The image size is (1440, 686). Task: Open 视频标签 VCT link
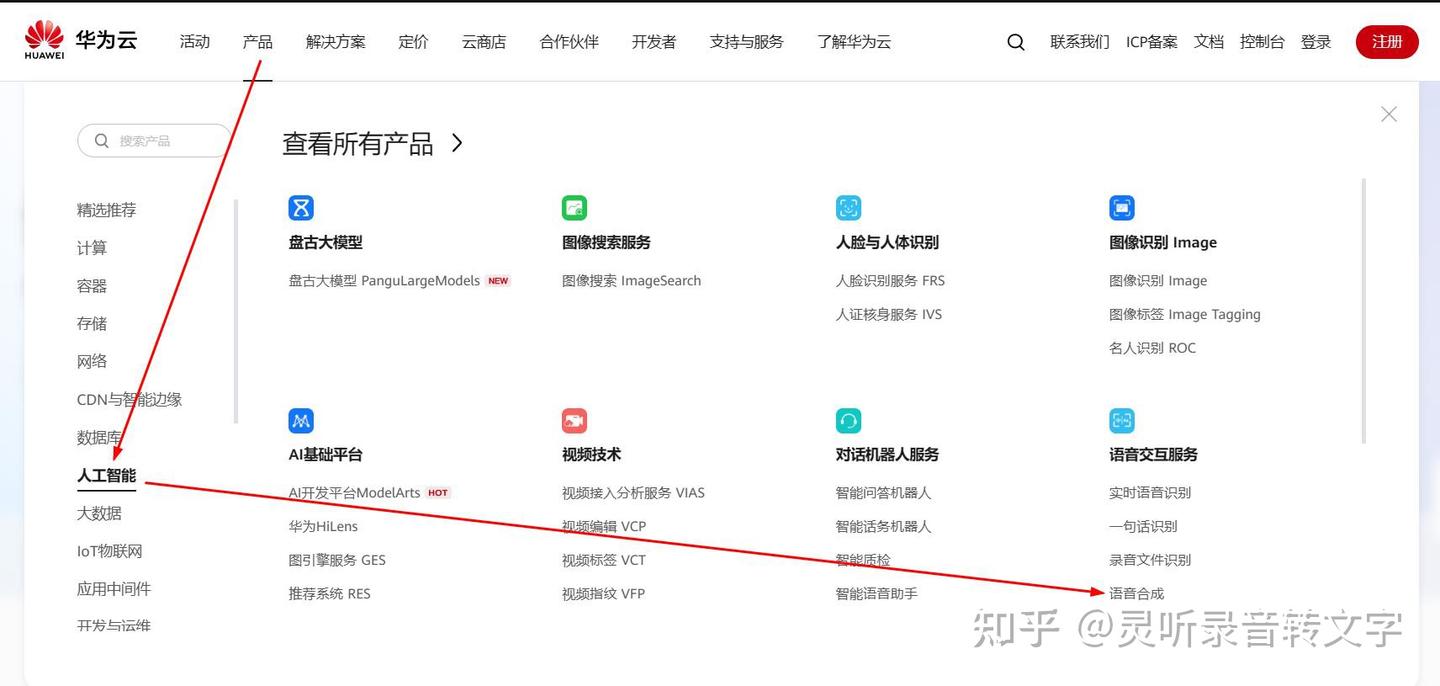pyautogui.click(x=604, y=561)
